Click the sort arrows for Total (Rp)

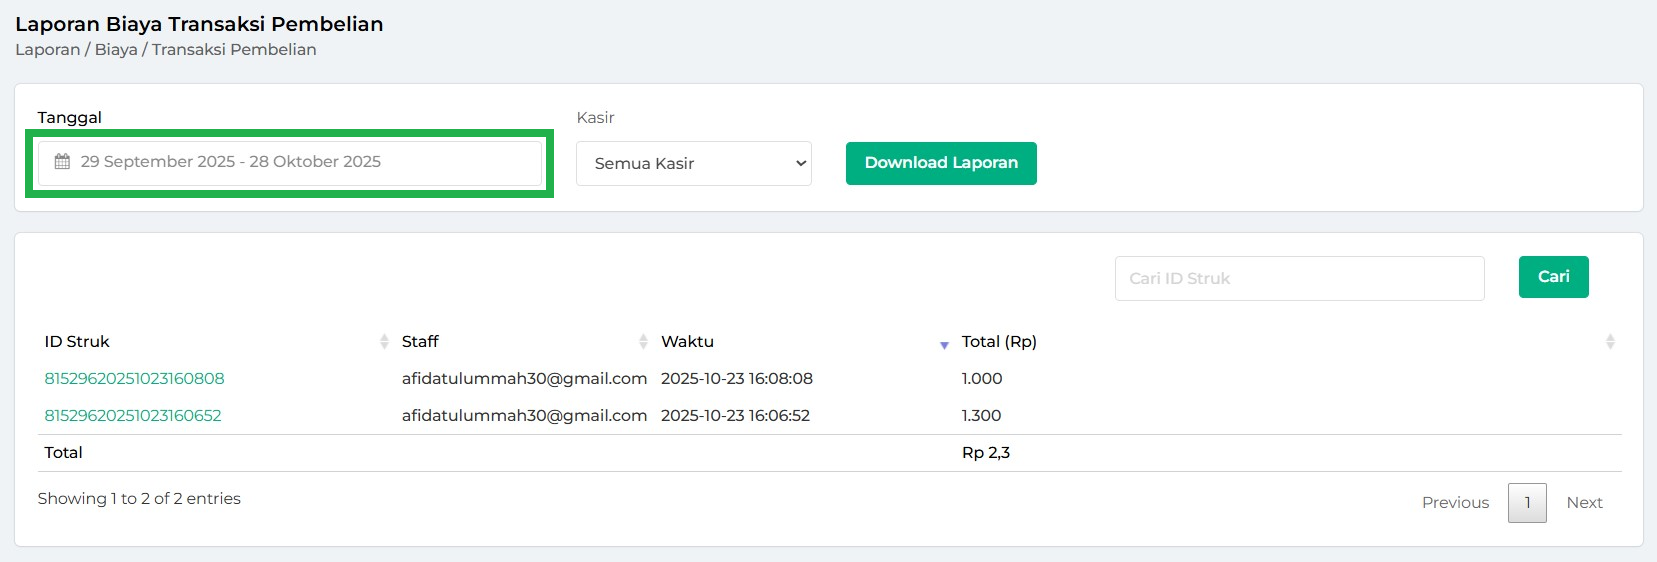tap(1609, 342)
